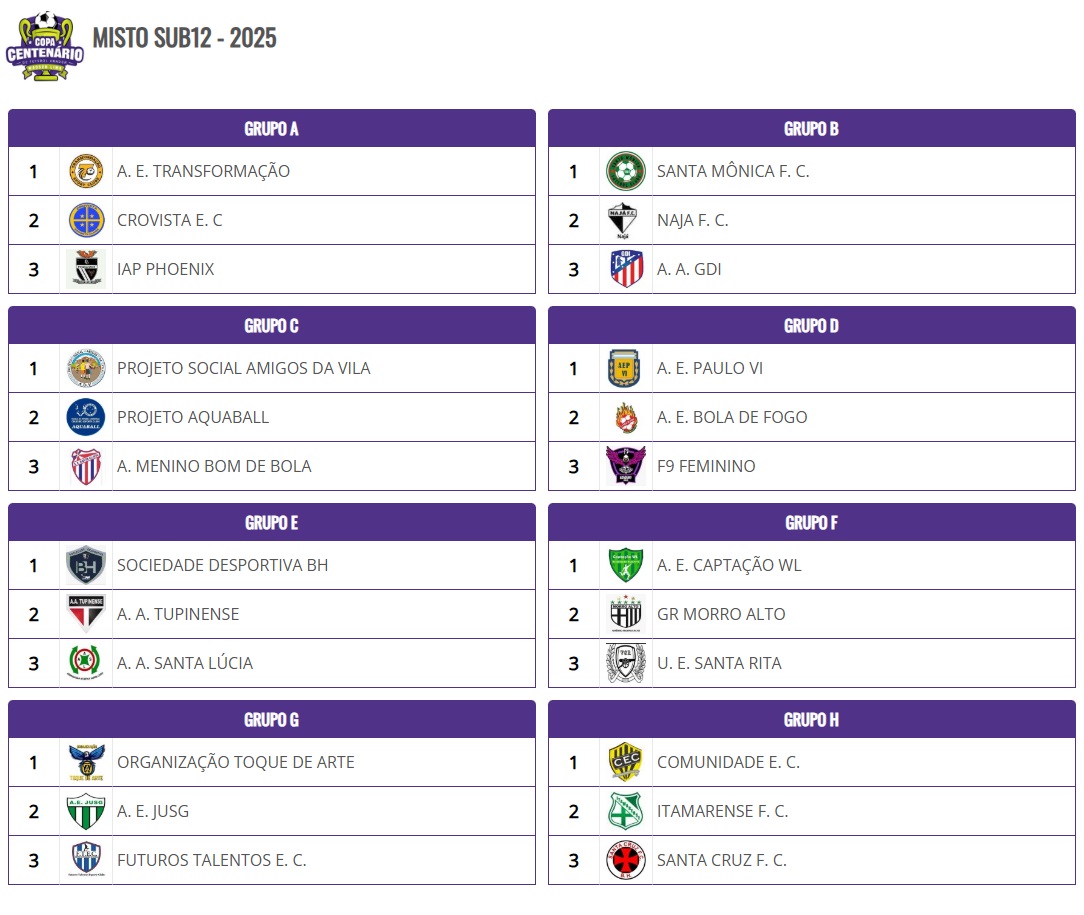The height and width of the screenshot is (915, 1084).
Task: Click the A. A. GDI striped shield crest
Action: (626, 269)
